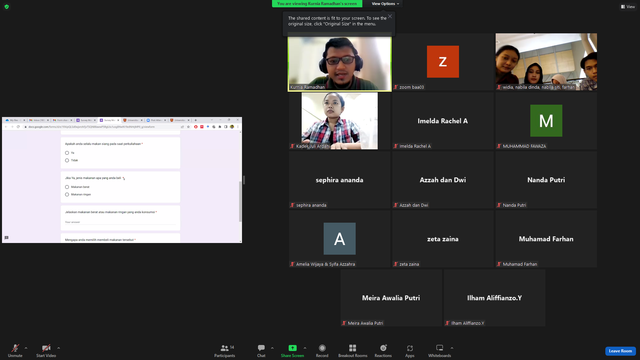Click the green encryption shield icon
The image size is (640, 360).
coord(7,7)
